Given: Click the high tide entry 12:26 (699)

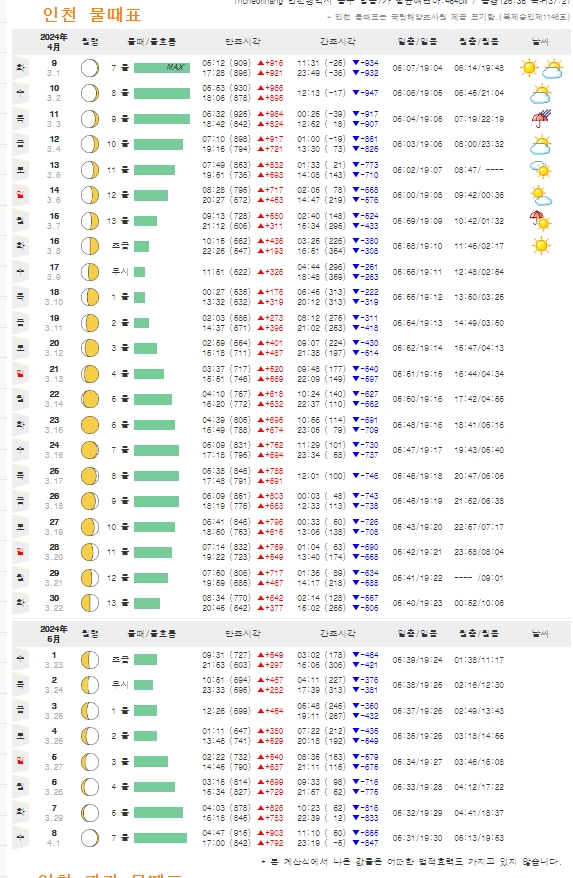Looking at the screenshot, I should tap(226, 711).
